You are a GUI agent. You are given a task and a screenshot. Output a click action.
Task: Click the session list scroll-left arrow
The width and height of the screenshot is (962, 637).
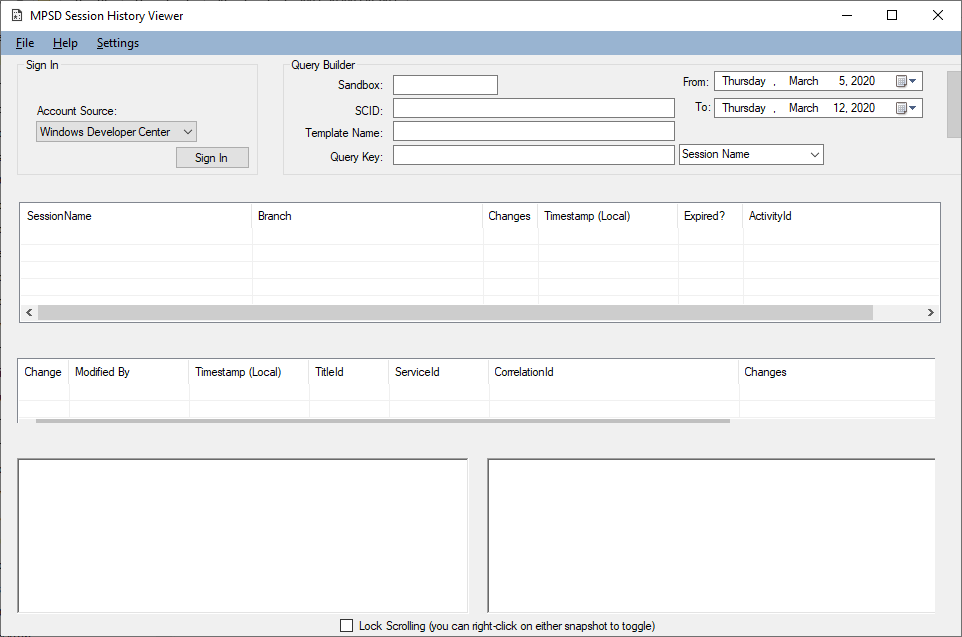coord(29,312)
